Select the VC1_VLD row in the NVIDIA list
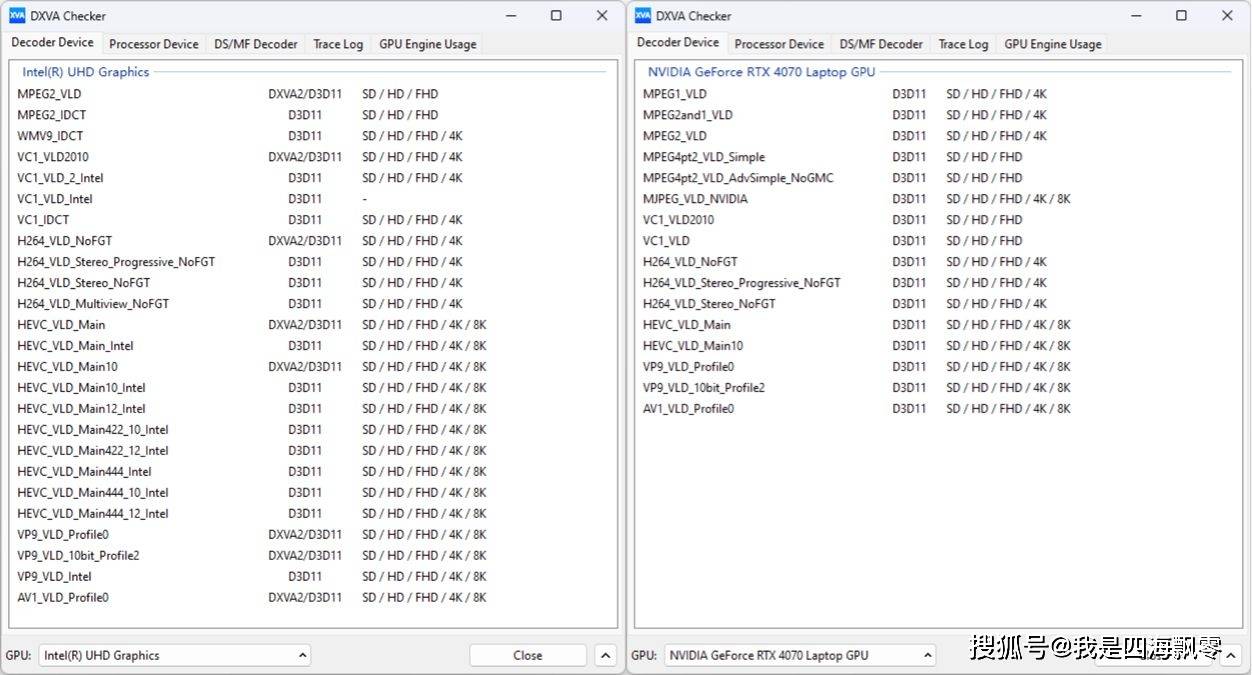Viewport: 1252px width, 675px height. 937,241
